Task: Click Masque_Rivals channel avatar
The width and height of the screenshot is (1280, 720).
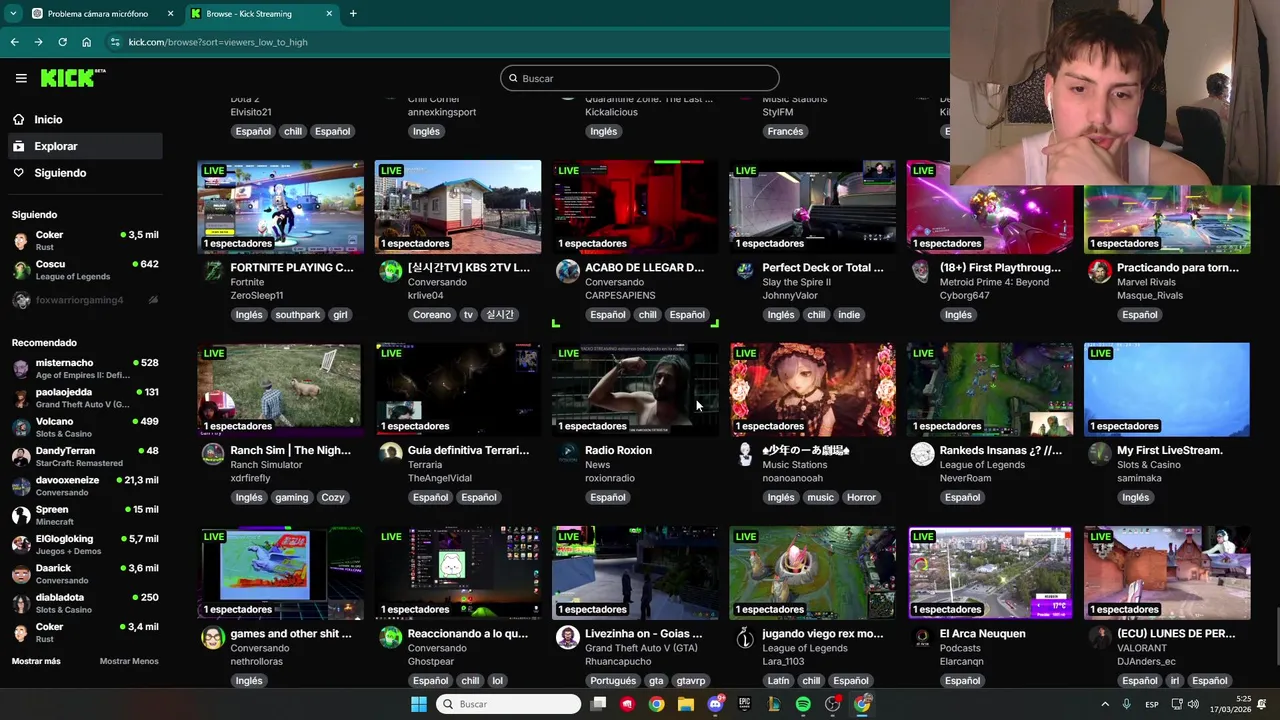Action: (1100, 271)
